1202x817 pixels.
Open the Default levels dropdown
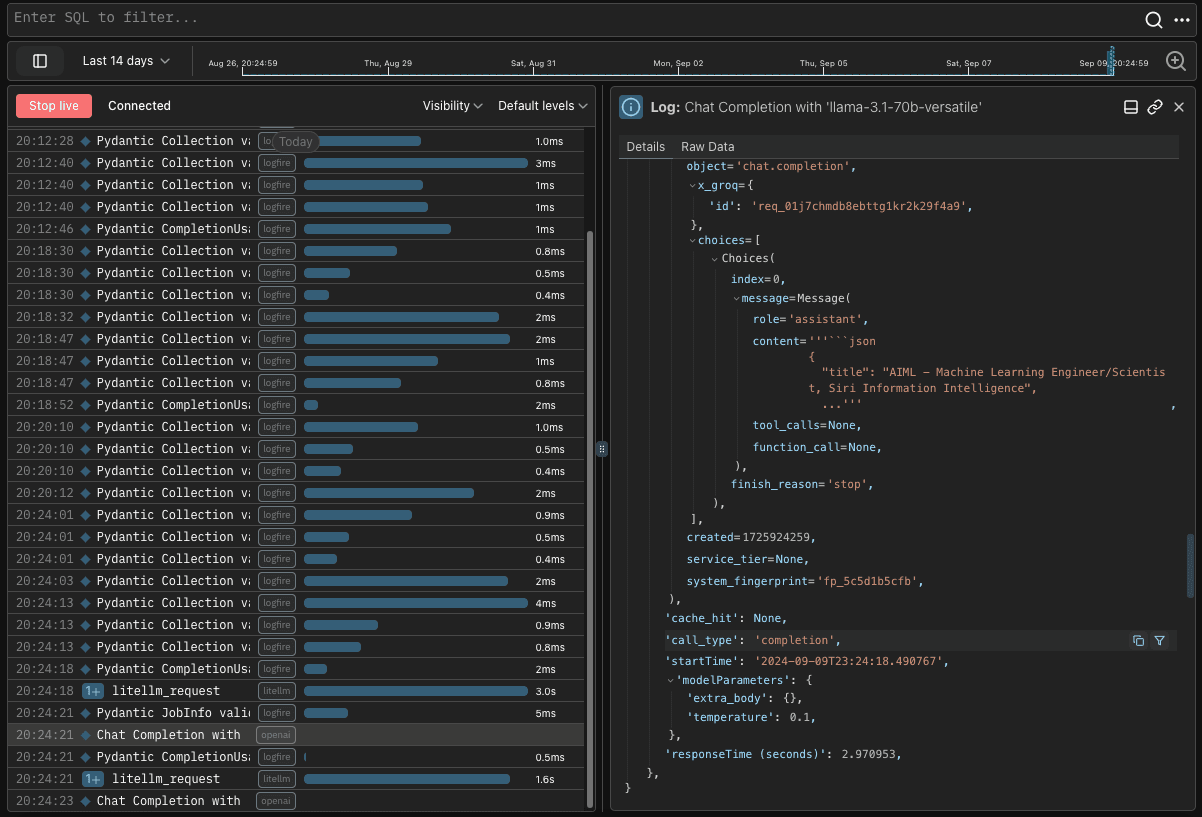543,106
